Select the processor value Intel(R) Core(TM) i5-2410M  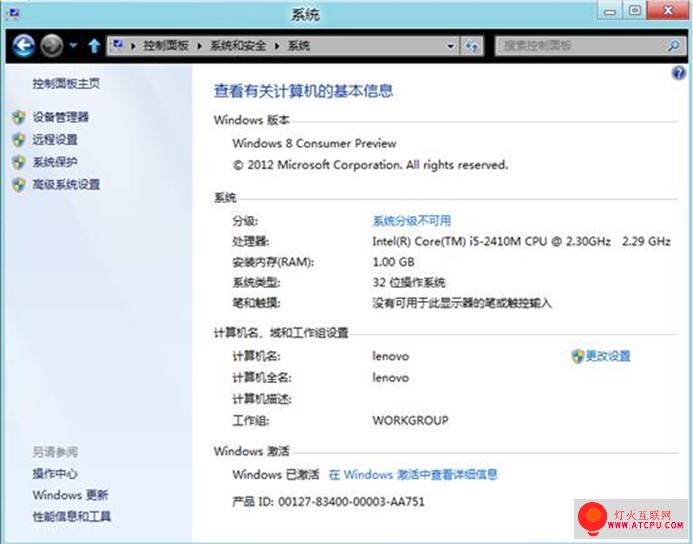point(522,241)
